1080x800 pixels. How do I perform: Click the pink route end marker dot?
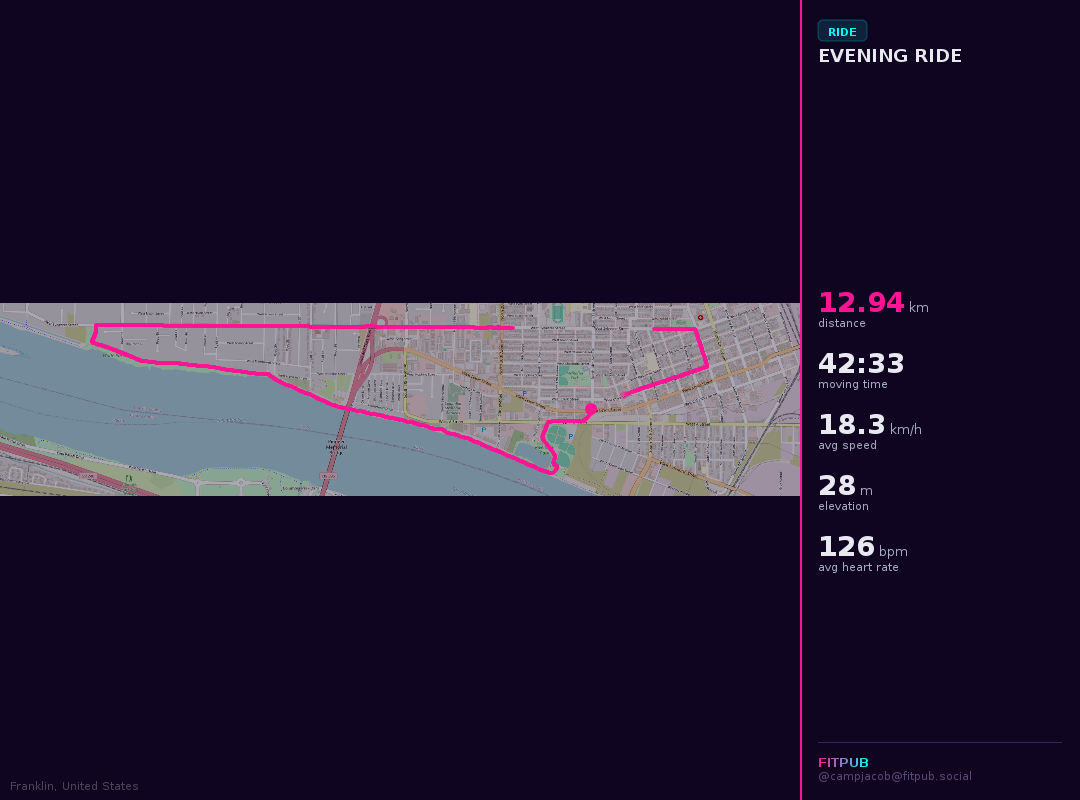pyautogui.click(x=591, y=409)
